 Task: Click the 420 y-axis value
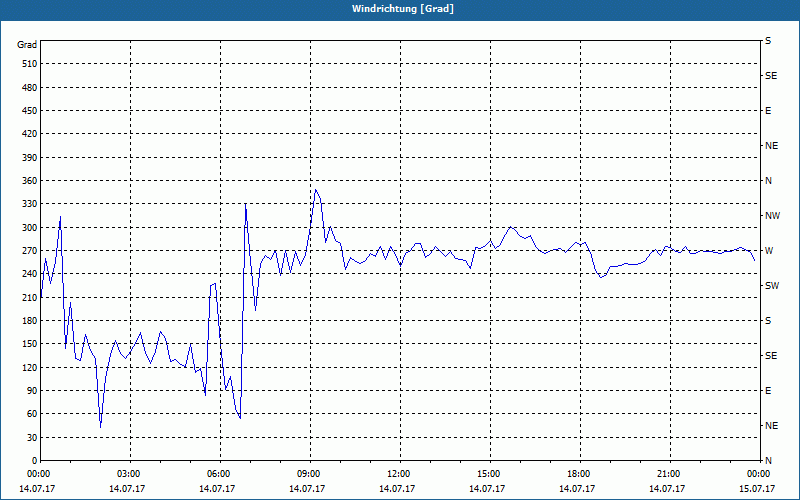point(30,134)
